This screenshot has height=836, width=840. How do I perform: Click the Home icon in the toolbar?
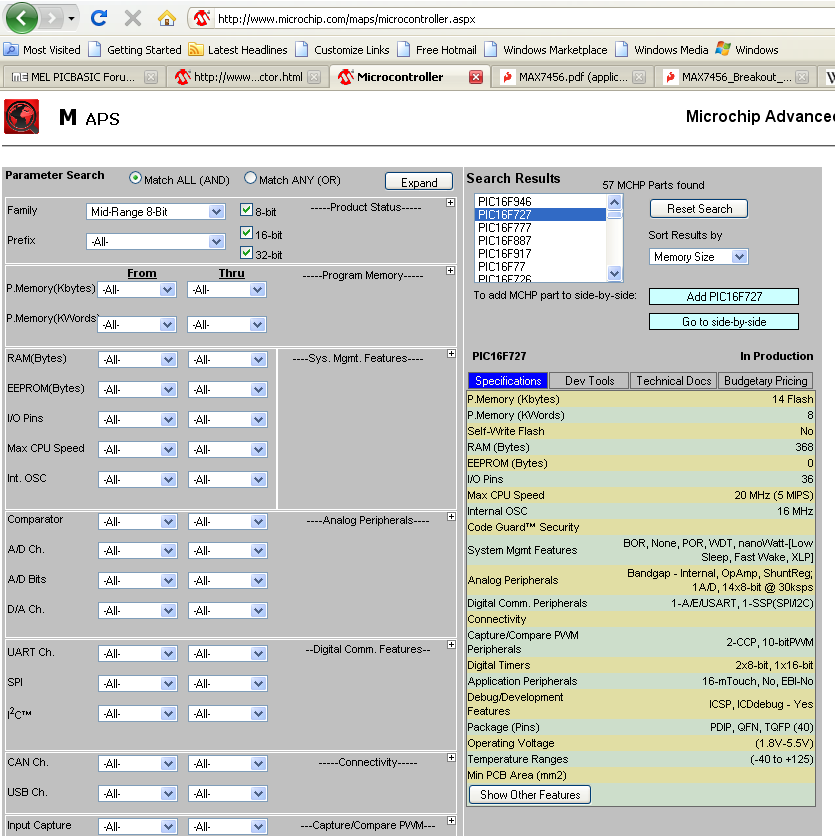166,18
